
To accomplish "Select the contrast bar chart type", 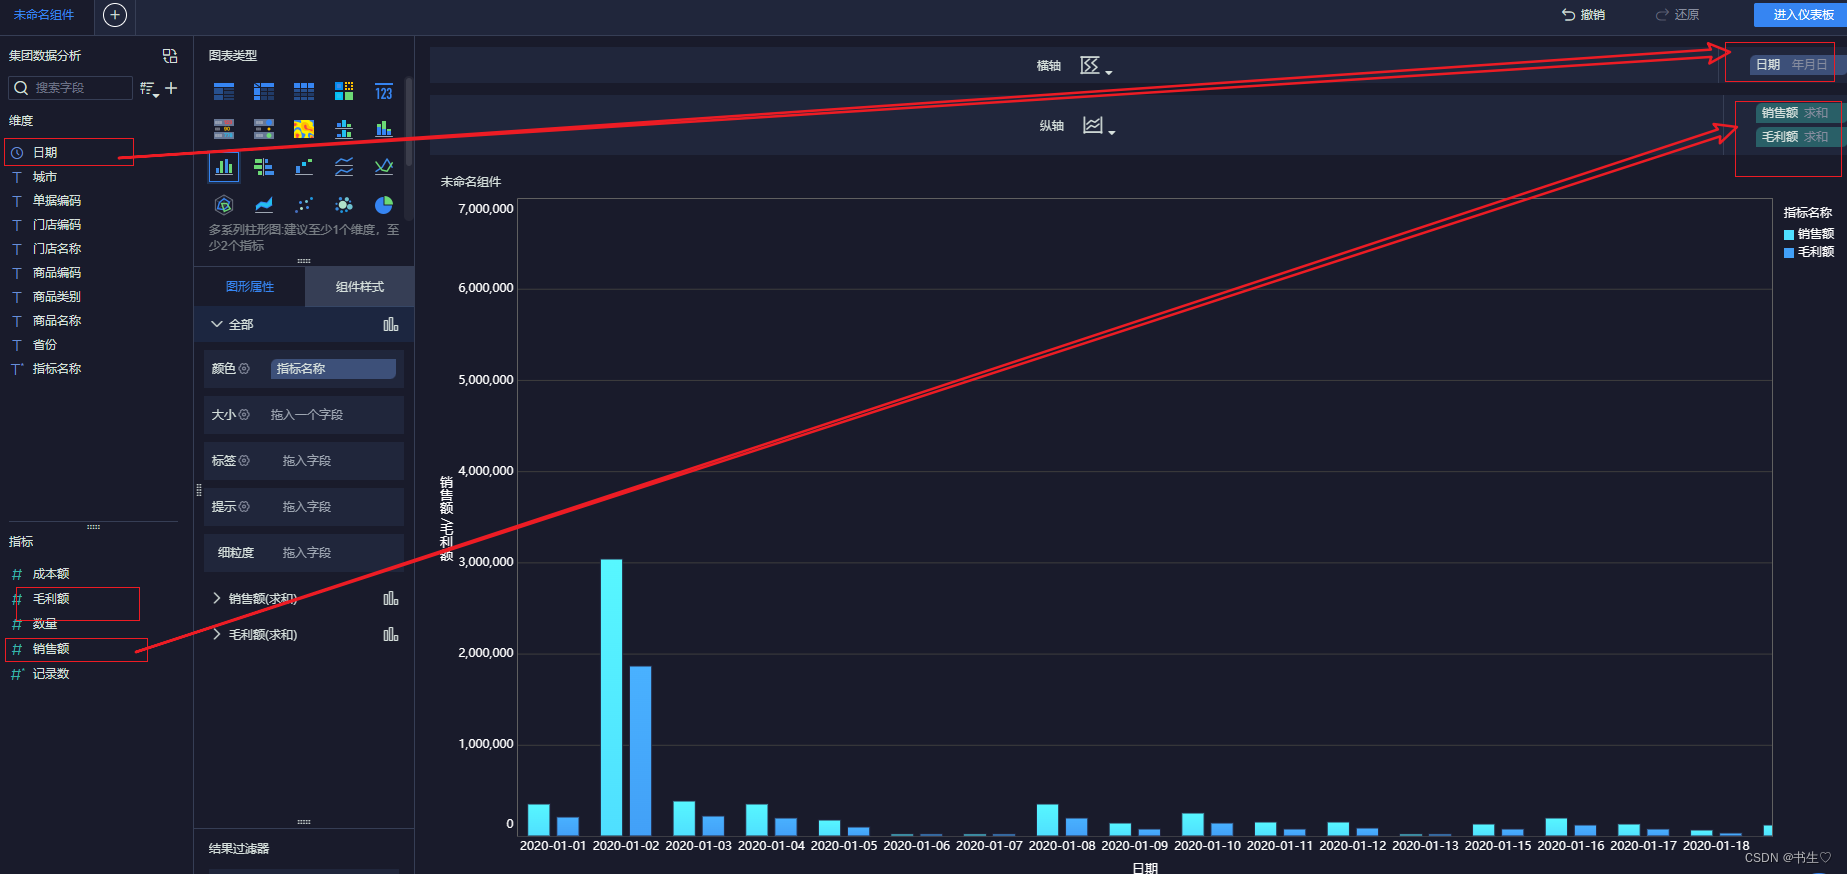I will click(264, 167).
